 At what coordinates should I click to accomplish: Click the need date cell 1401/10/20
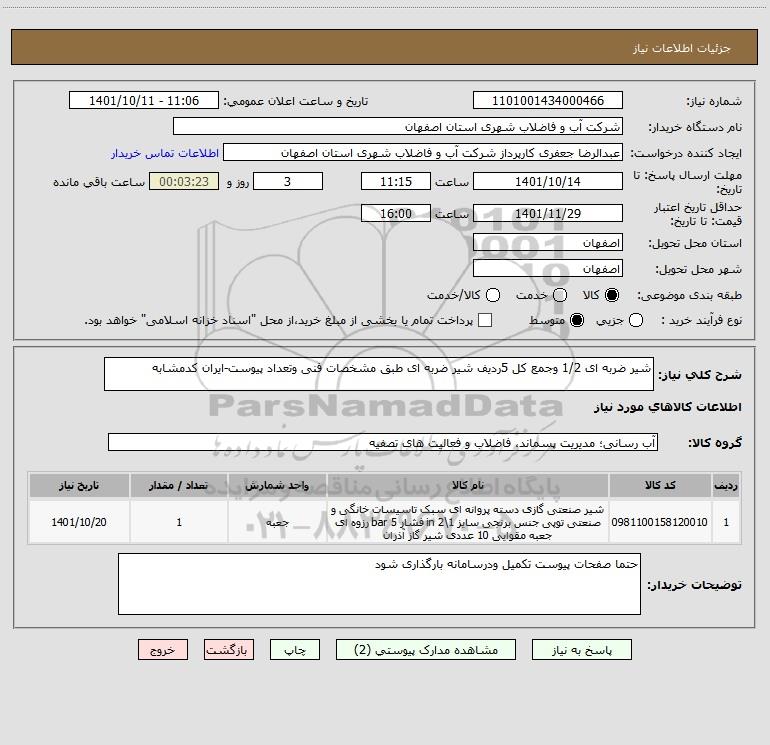point(79,522)
